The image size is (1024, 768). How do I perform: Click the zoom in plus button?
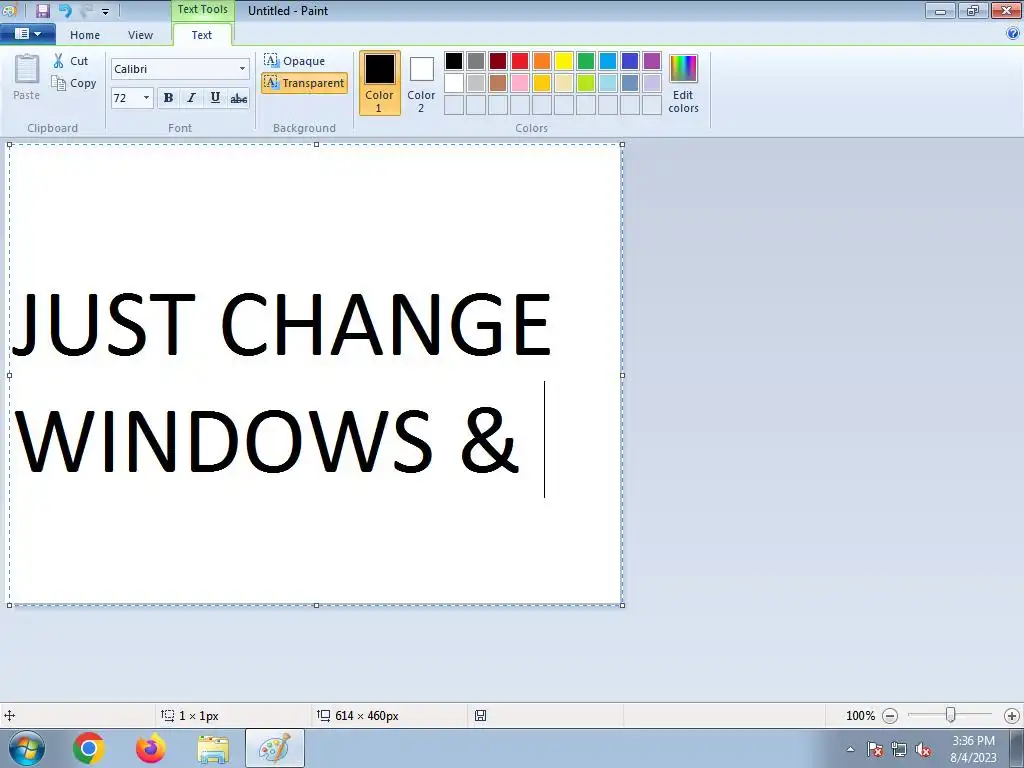point(1012,716)
